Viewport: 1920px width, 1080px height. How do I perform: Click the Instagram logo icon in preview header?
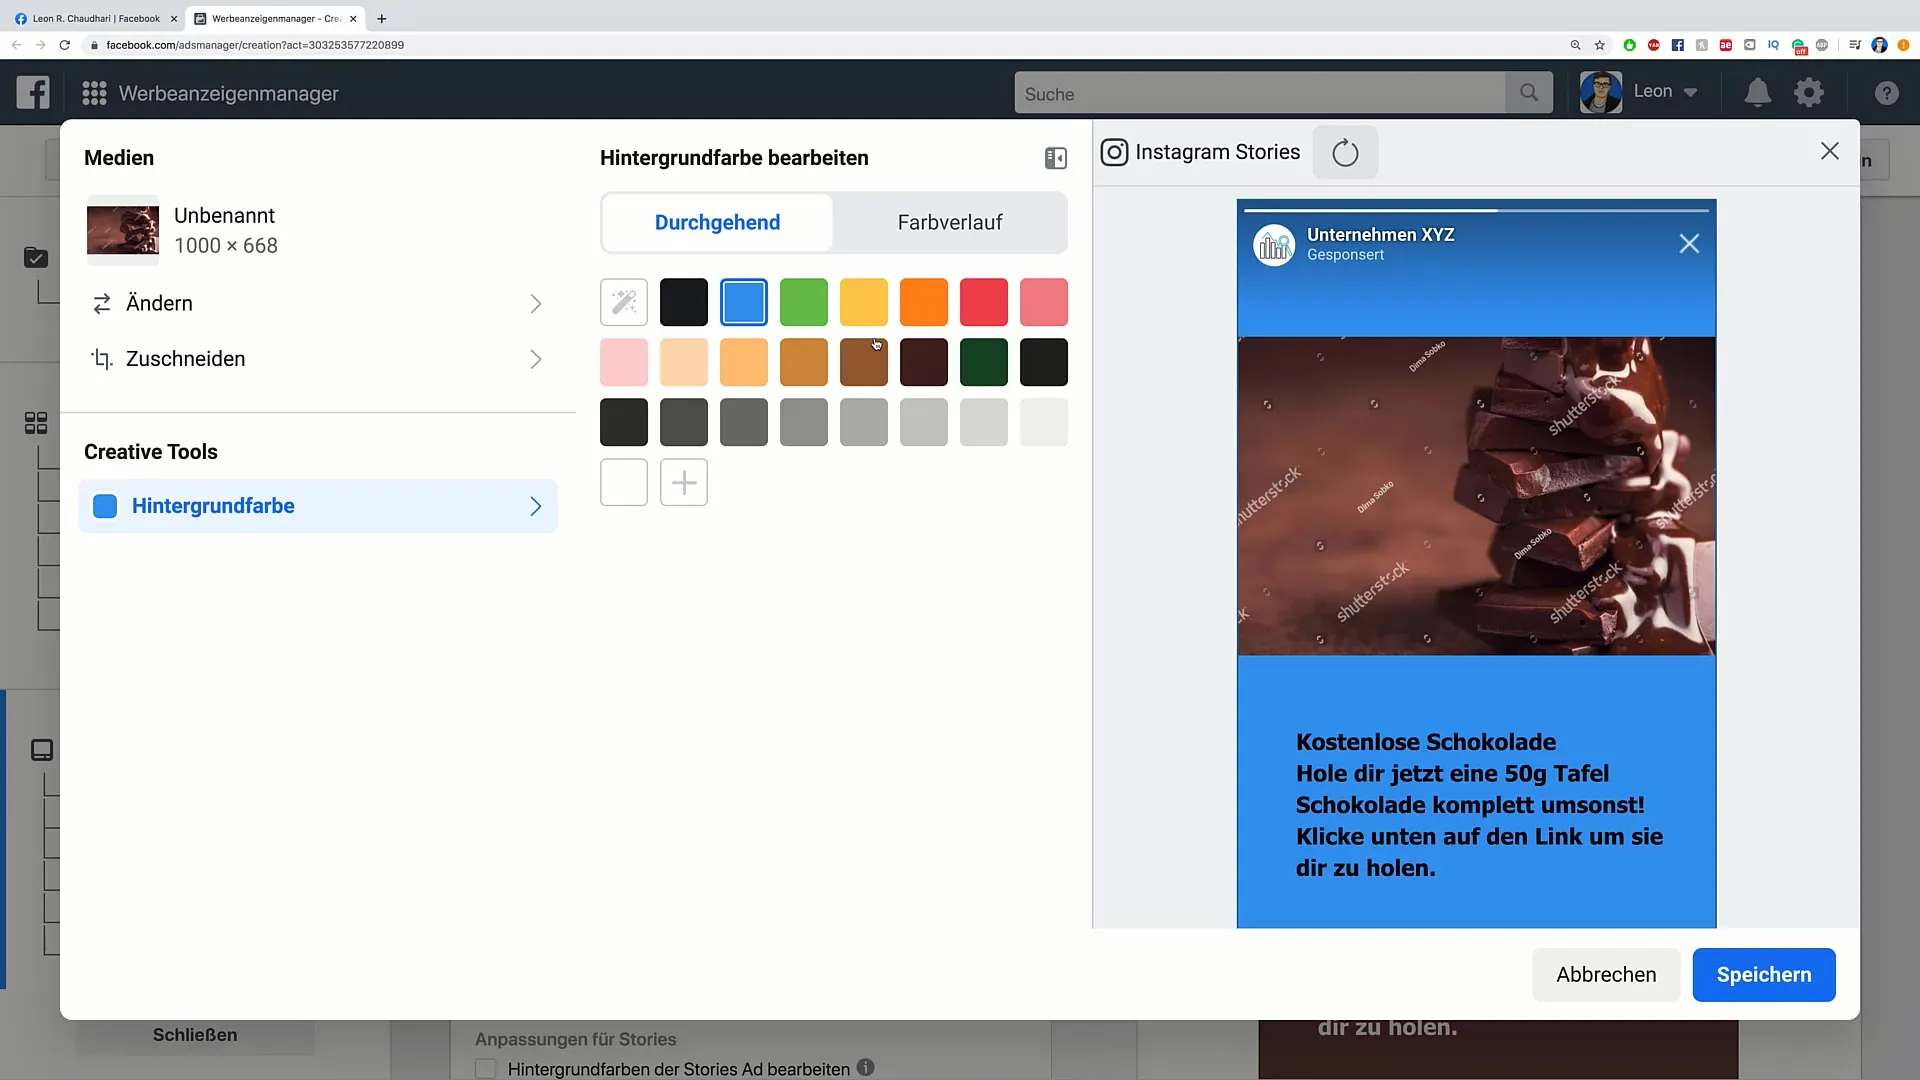point(1114,152)
